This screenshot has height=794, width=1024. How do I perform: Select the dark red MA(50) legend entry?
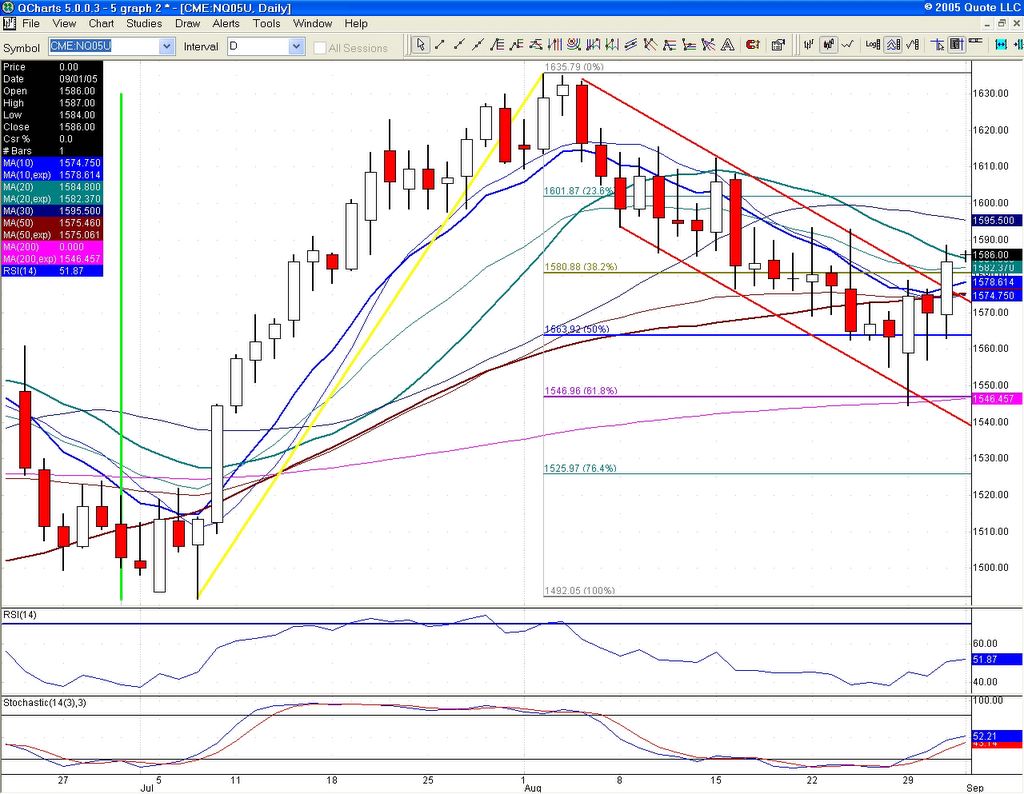click(x=52, y=223)
